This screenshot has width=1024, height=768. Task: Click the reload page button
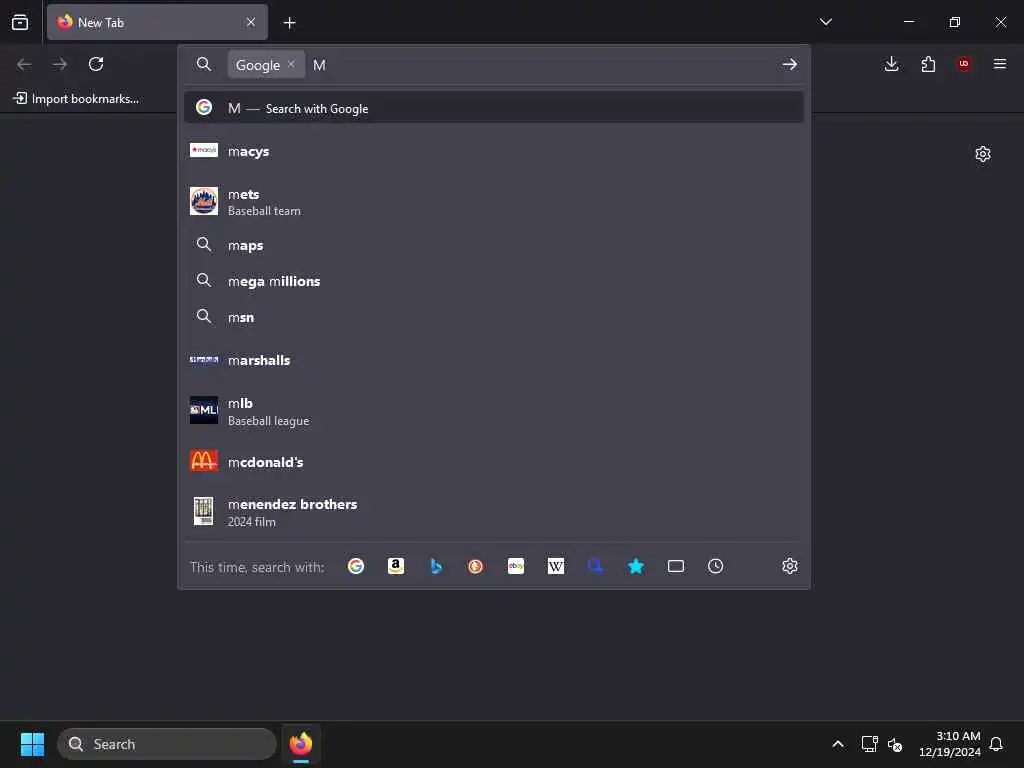(x=96, y=64)
